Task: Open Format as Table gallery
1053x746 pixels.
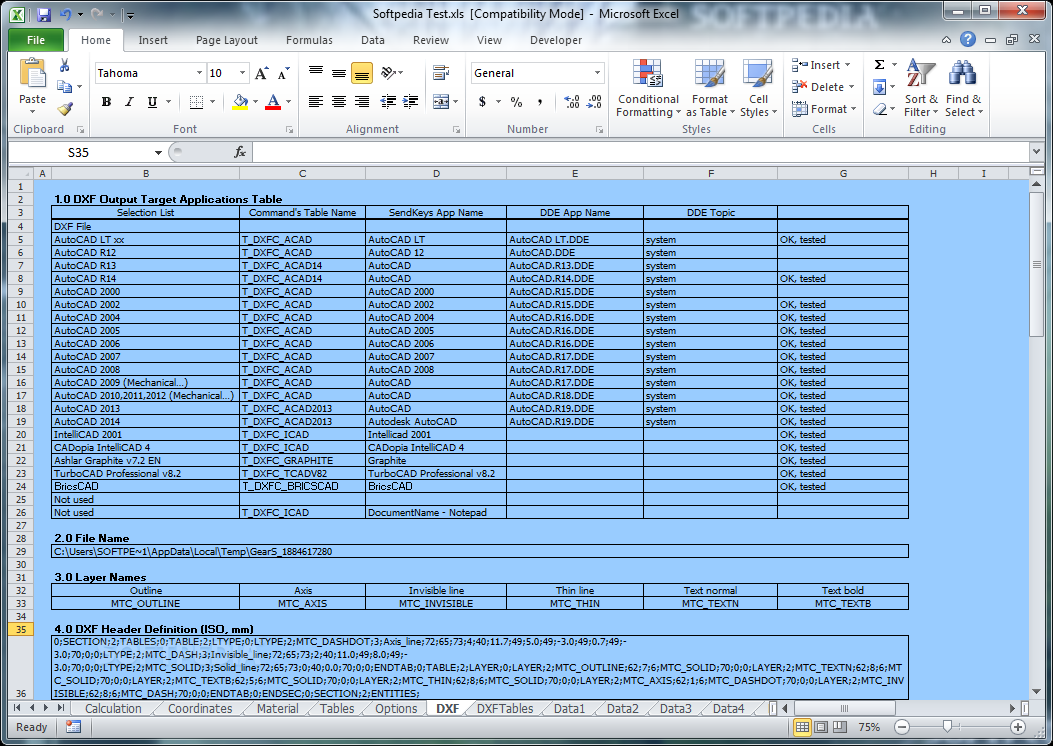Action: coord(710,88)
